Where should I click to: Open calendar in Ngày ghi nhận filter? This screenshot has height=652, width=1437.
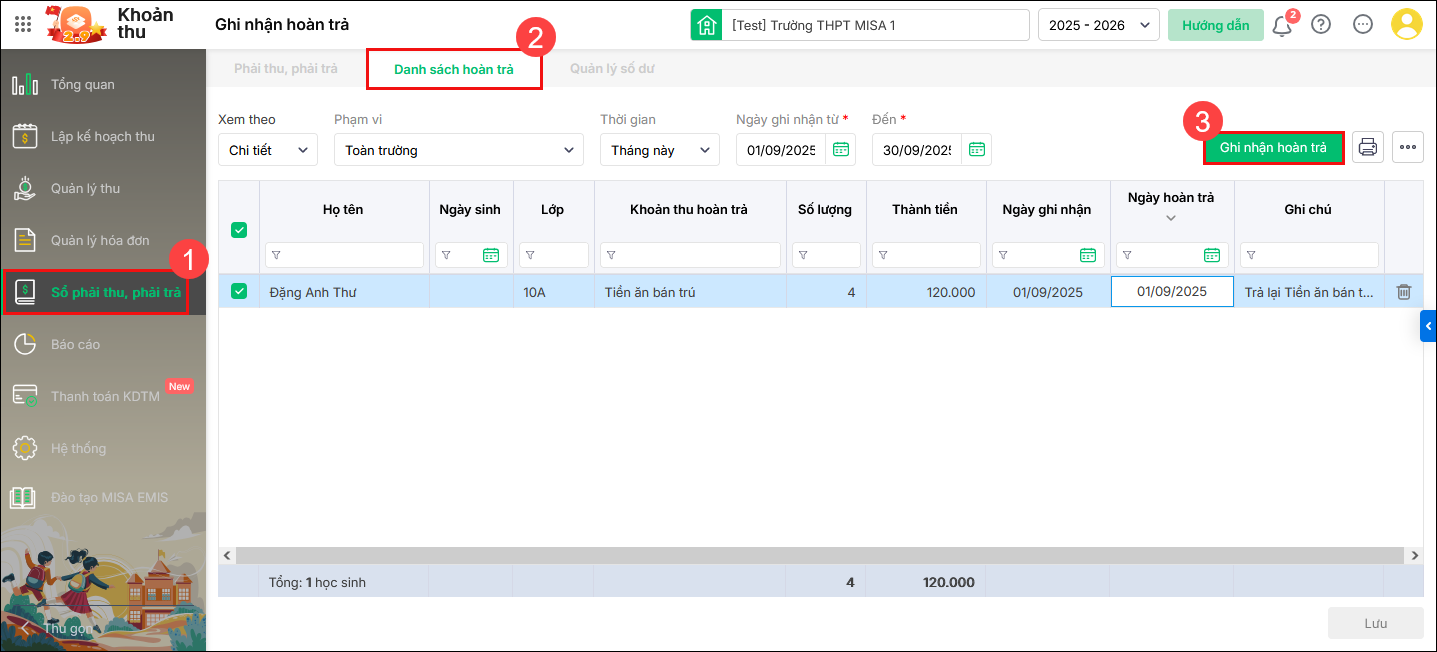click(1088, 255)
